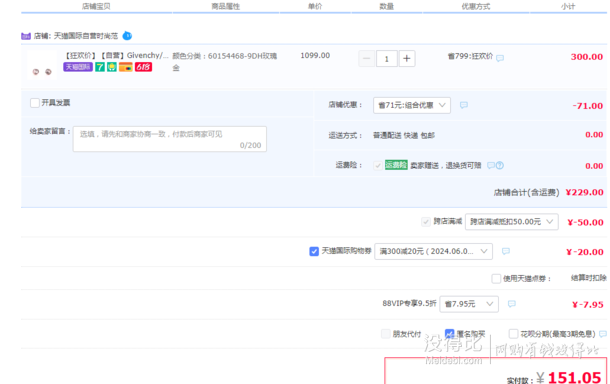Click the 88VIP discount ¥-7.95
The width and height of the screenshot is (610, 384).
587,304
